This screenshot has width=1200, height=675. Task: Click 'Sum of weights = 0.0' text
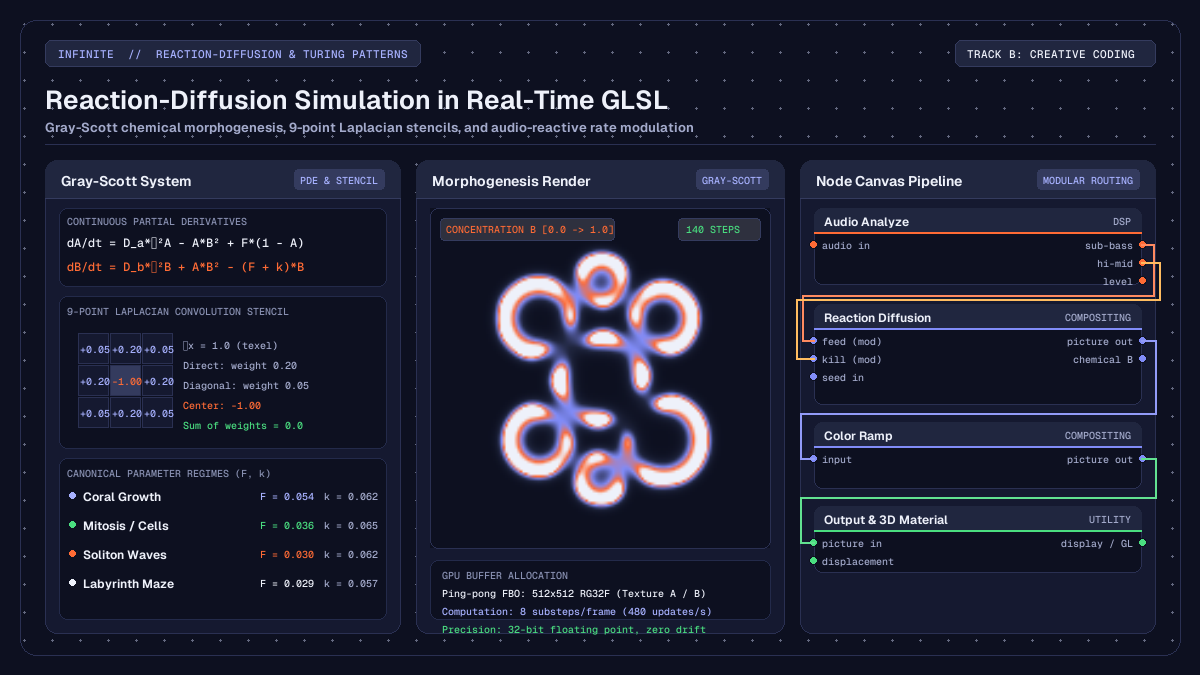point(243,426)
